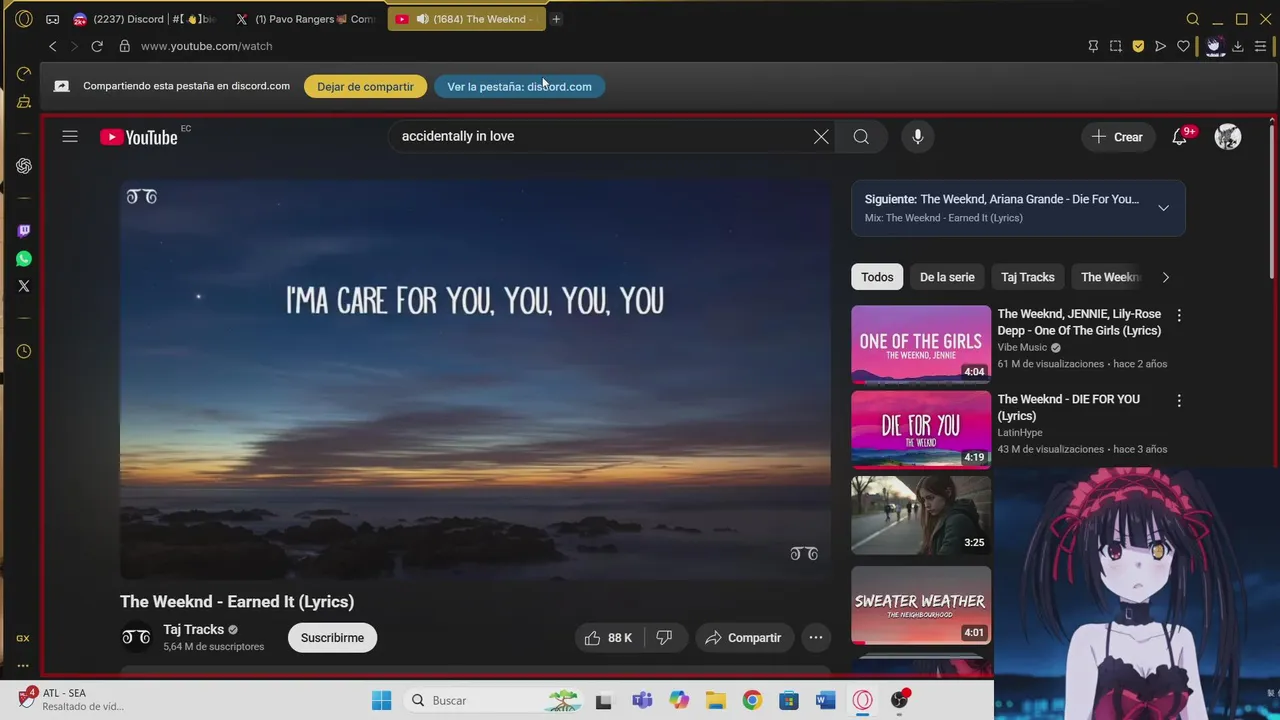Dislike the Earned It video

tap(664, 638)
